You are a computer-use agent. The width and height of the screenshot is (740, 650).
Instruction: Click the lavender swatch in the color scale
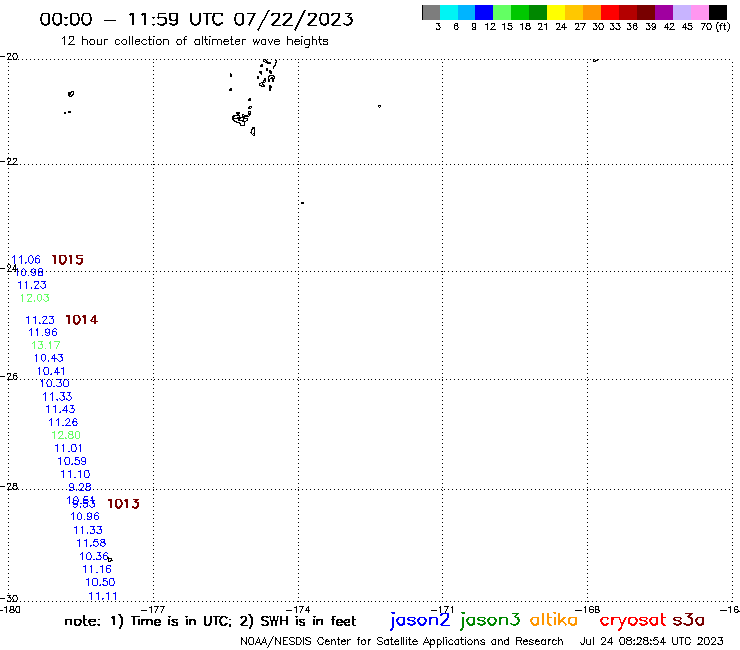coord(681,12)
